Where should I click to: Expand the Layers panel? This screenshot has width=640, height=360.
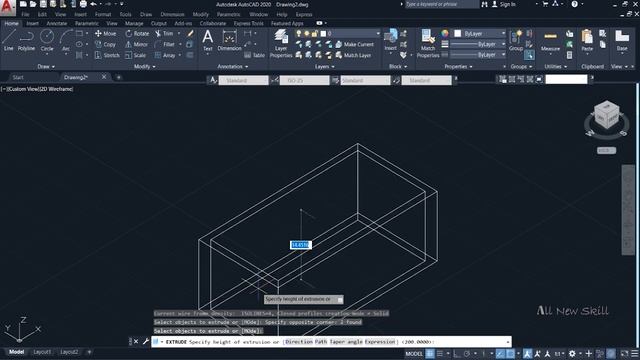[x=324, y=67]
